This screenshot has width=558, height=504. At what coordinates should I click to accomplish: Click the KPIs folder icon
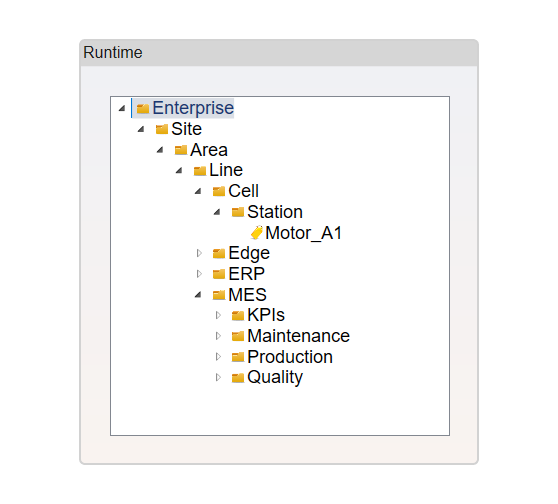click(x=238, y=315)
